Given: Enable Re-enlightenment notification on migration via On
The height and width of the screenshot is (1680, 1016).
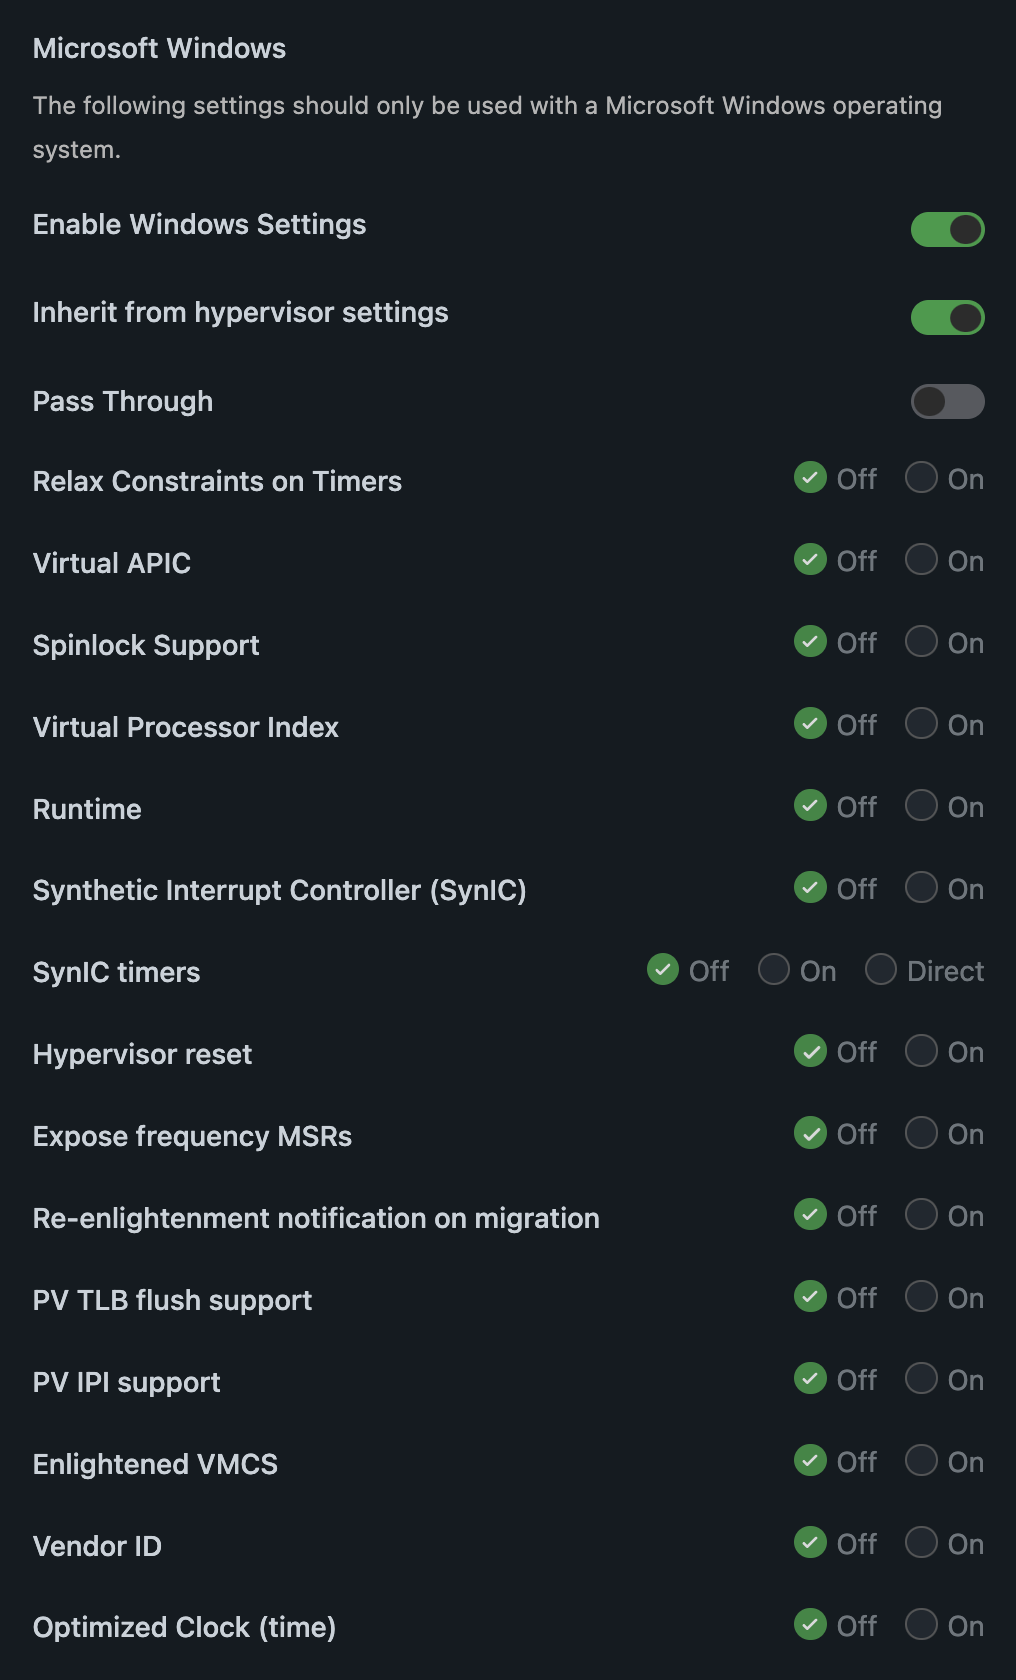Looking at the screenshot, I should coord(921,1215).
